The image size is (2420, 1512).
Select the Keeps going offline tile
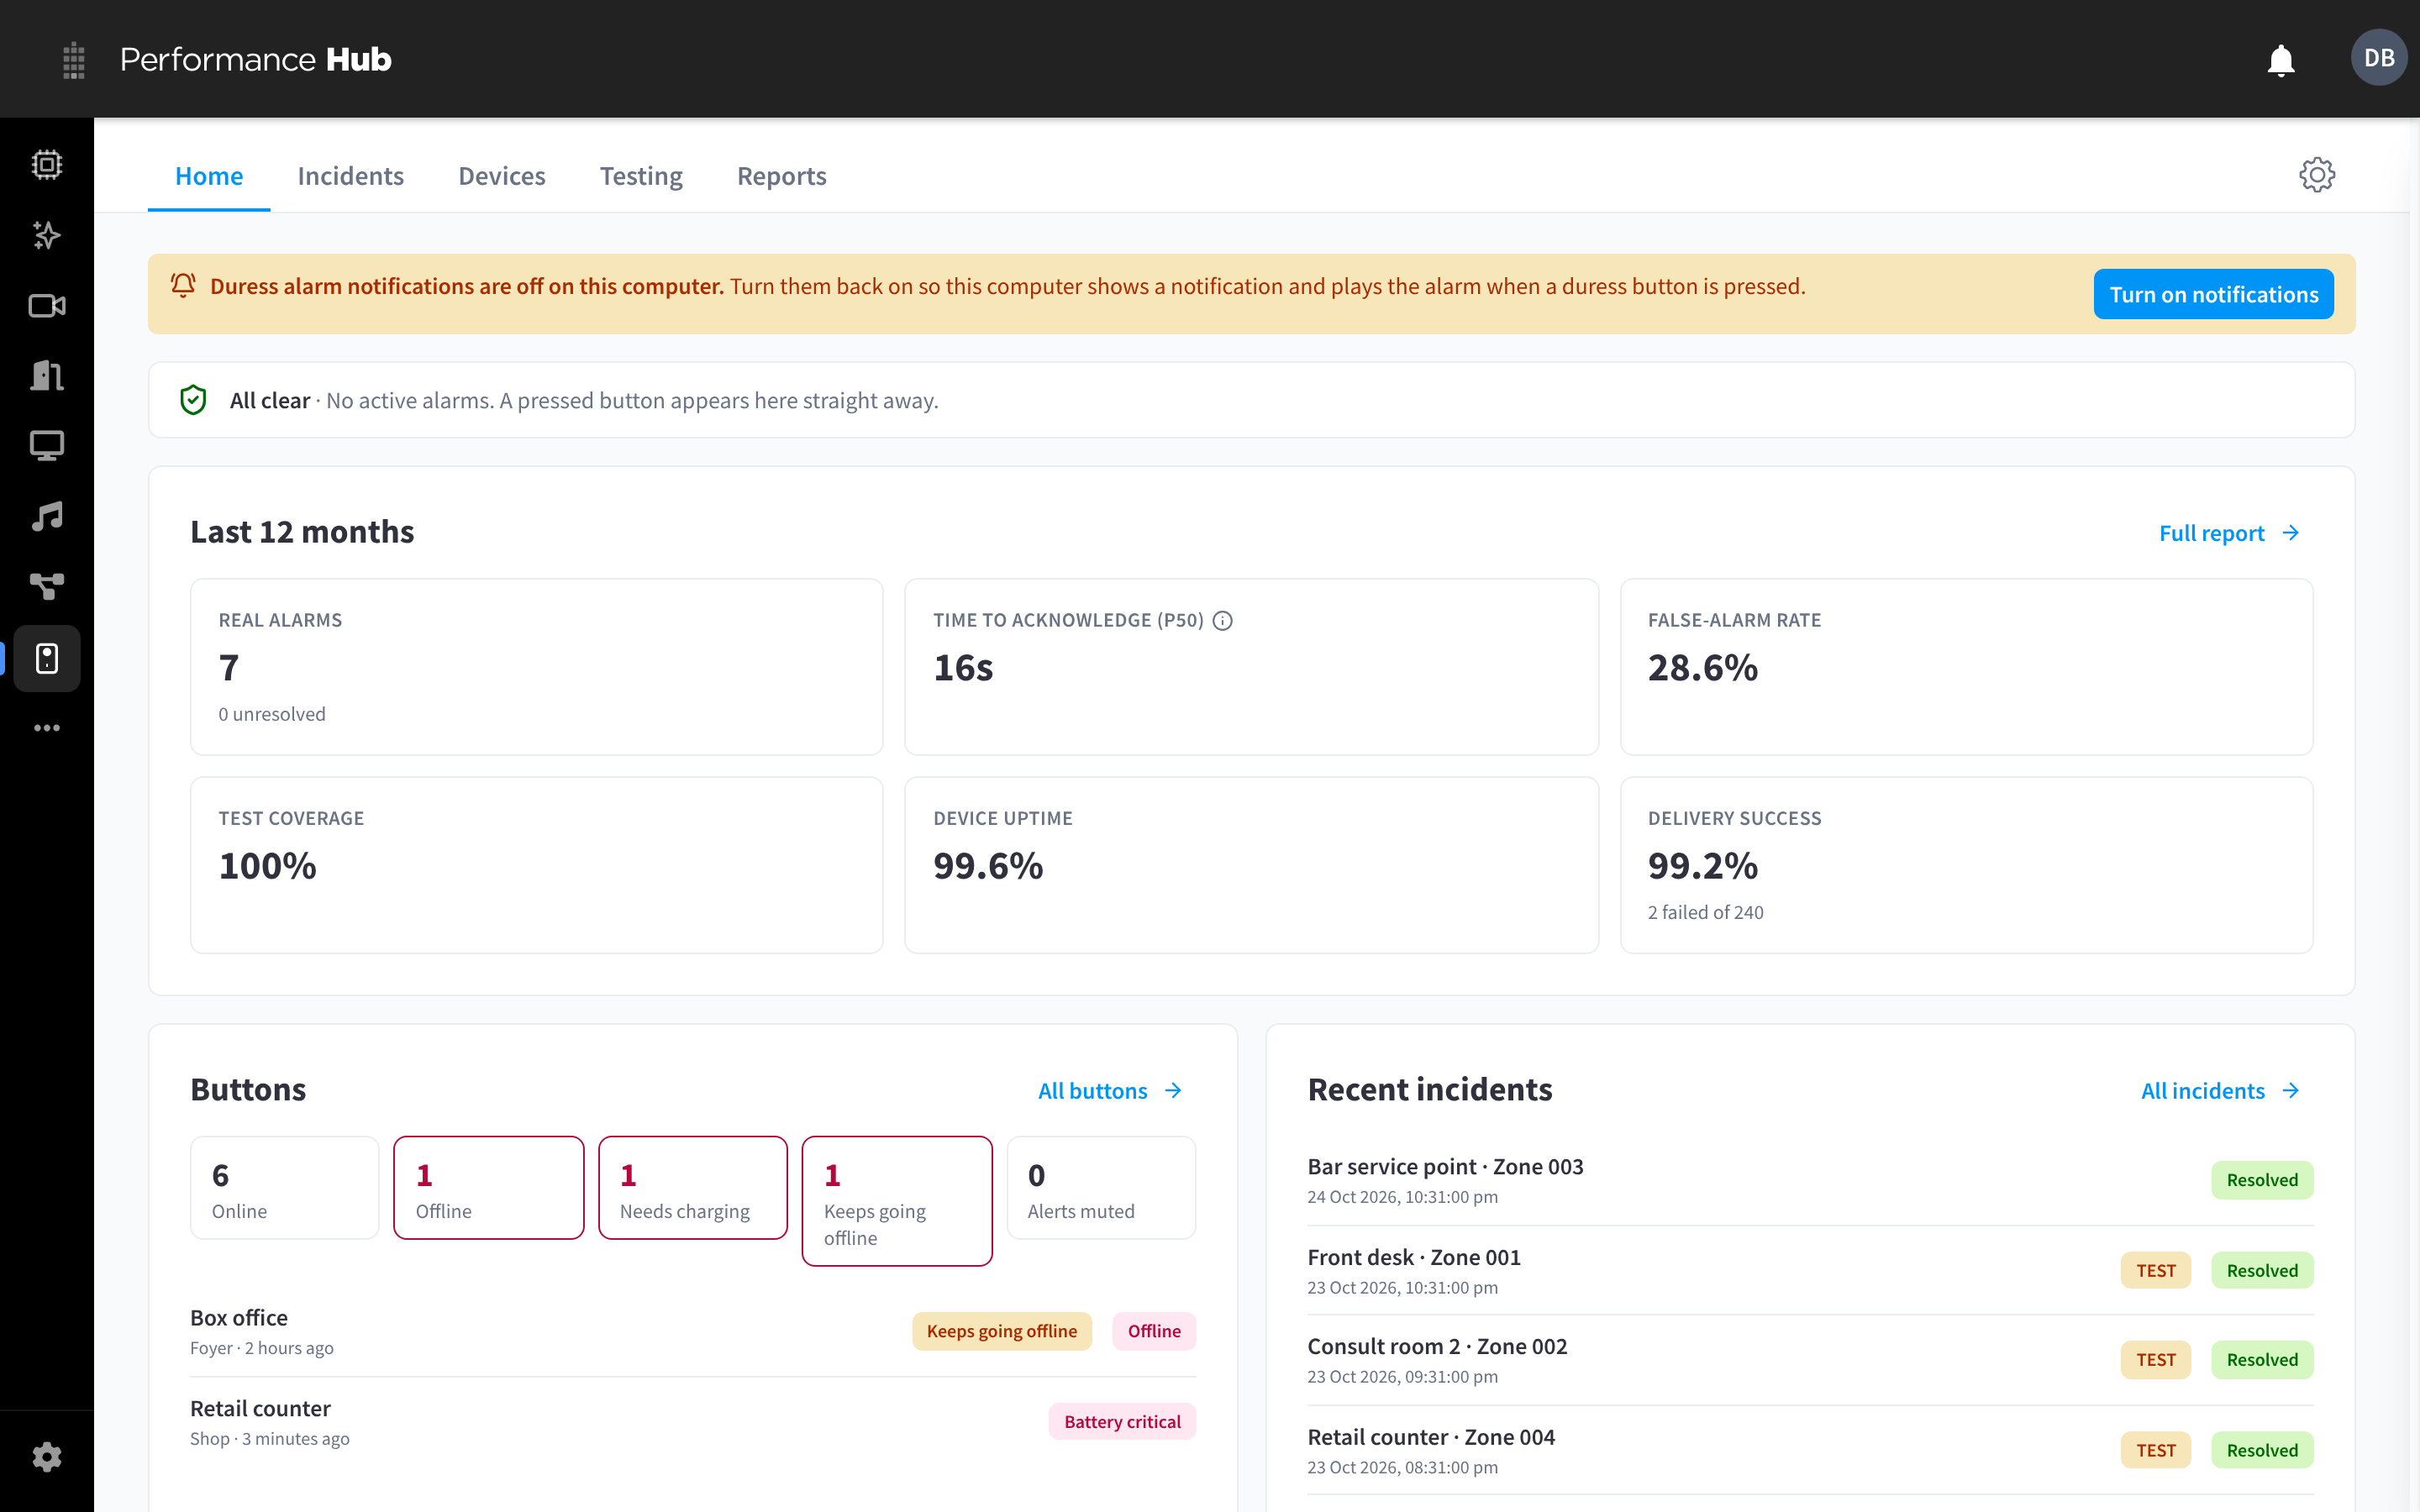(x=897, y=1201)
